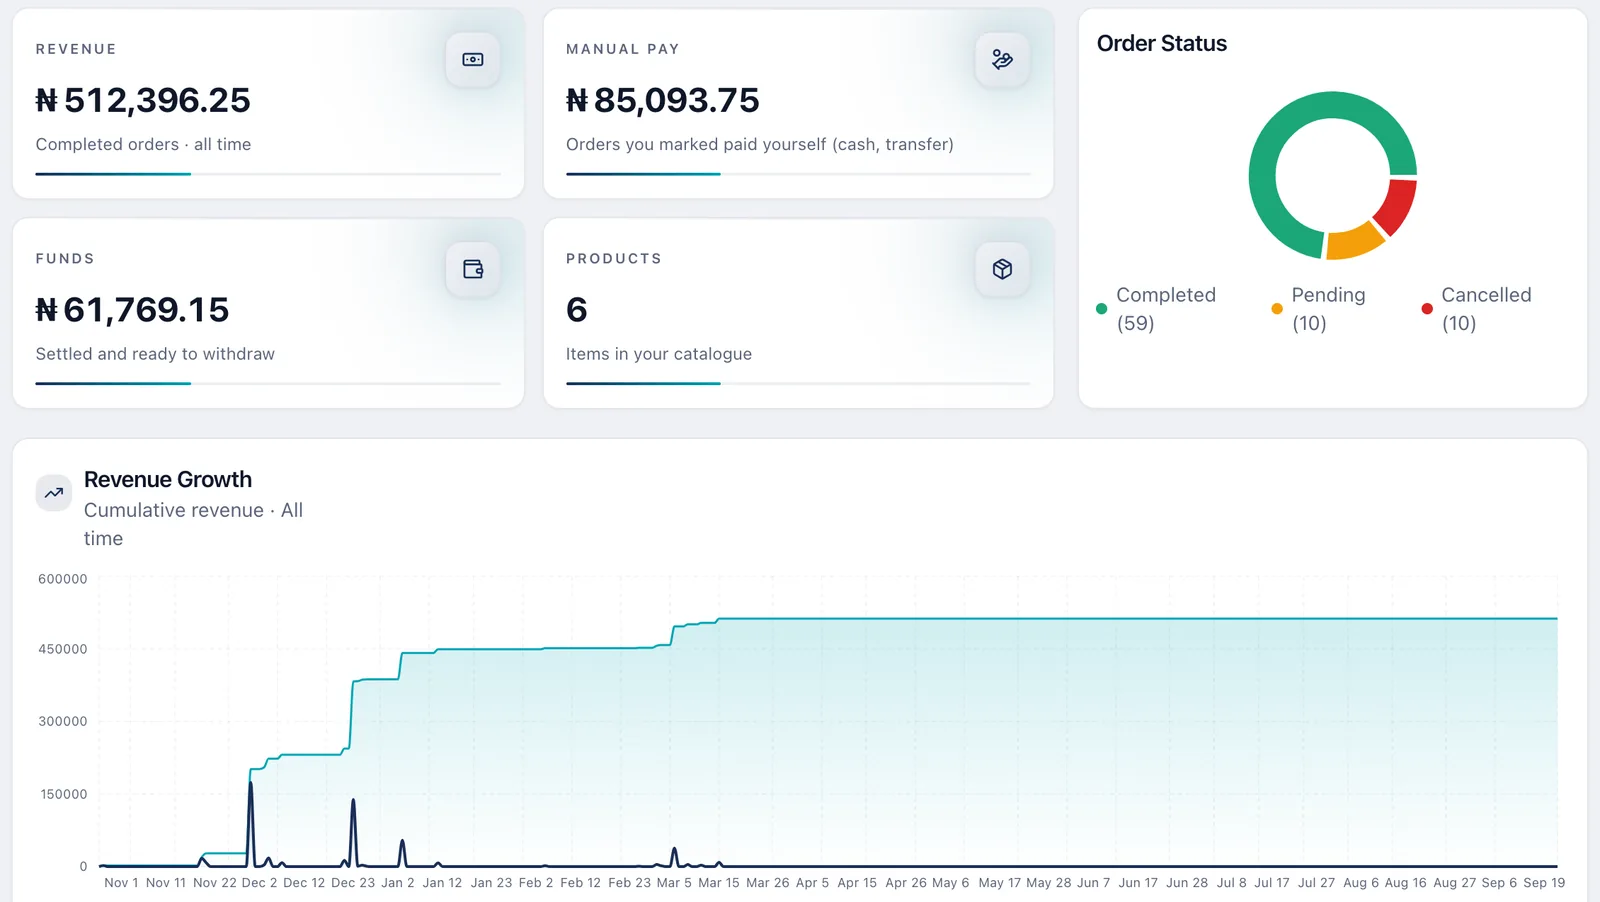
Task: Click the 600000 y-axis label
Action: tap(63, 579)
